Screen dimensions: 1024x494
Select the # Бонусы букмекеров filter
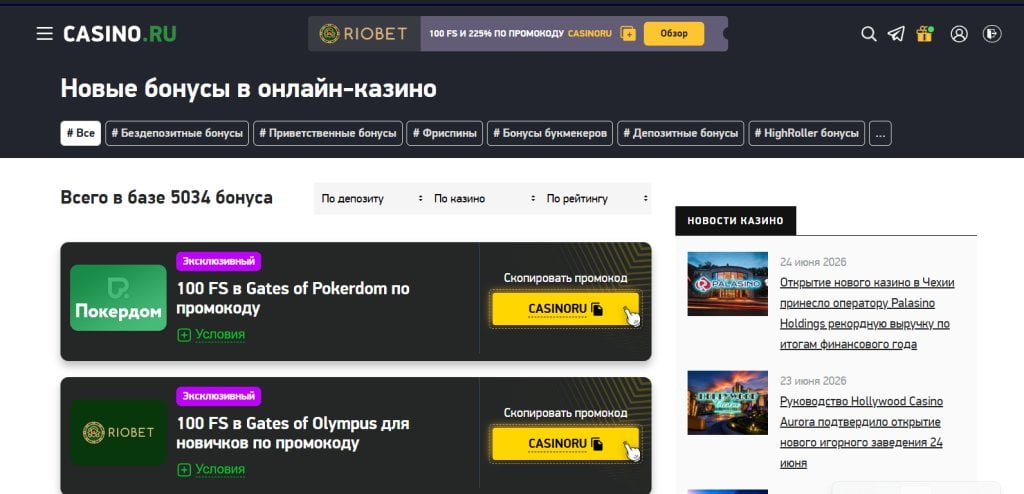[550, 133]
